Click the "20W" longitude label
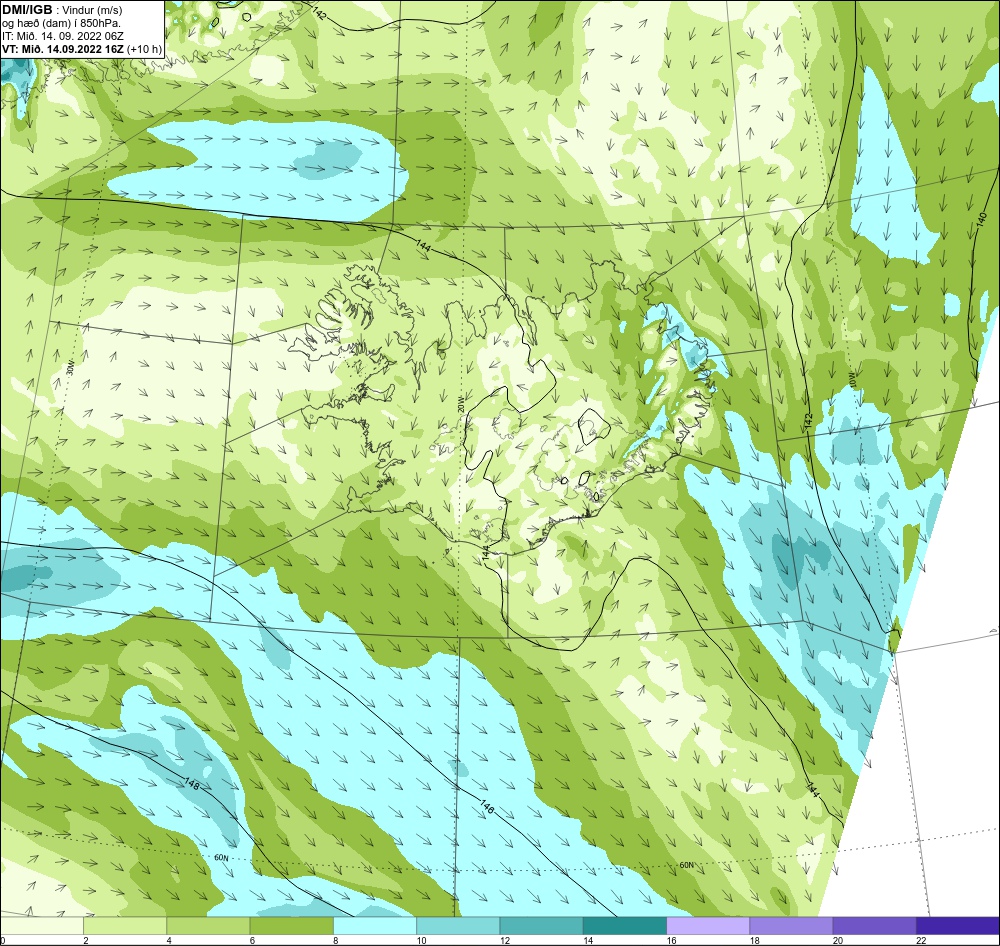Viewport: 1000px width, 946px height. point(461,404)
